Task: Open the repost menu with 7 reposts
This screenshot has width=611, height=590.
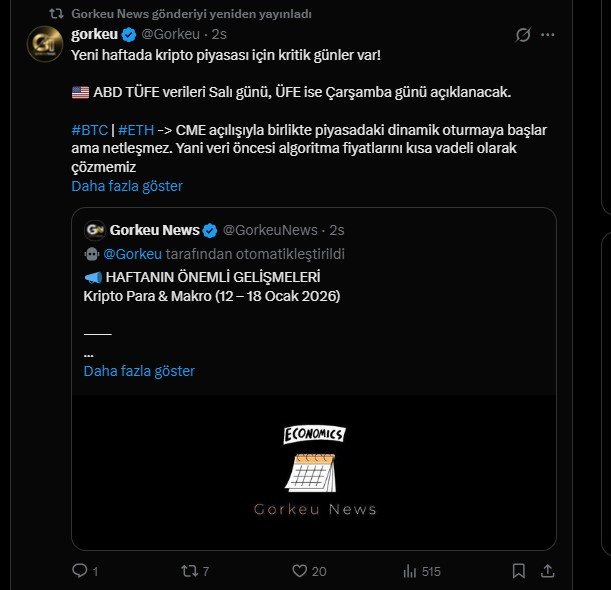Action: click(187, 571)
